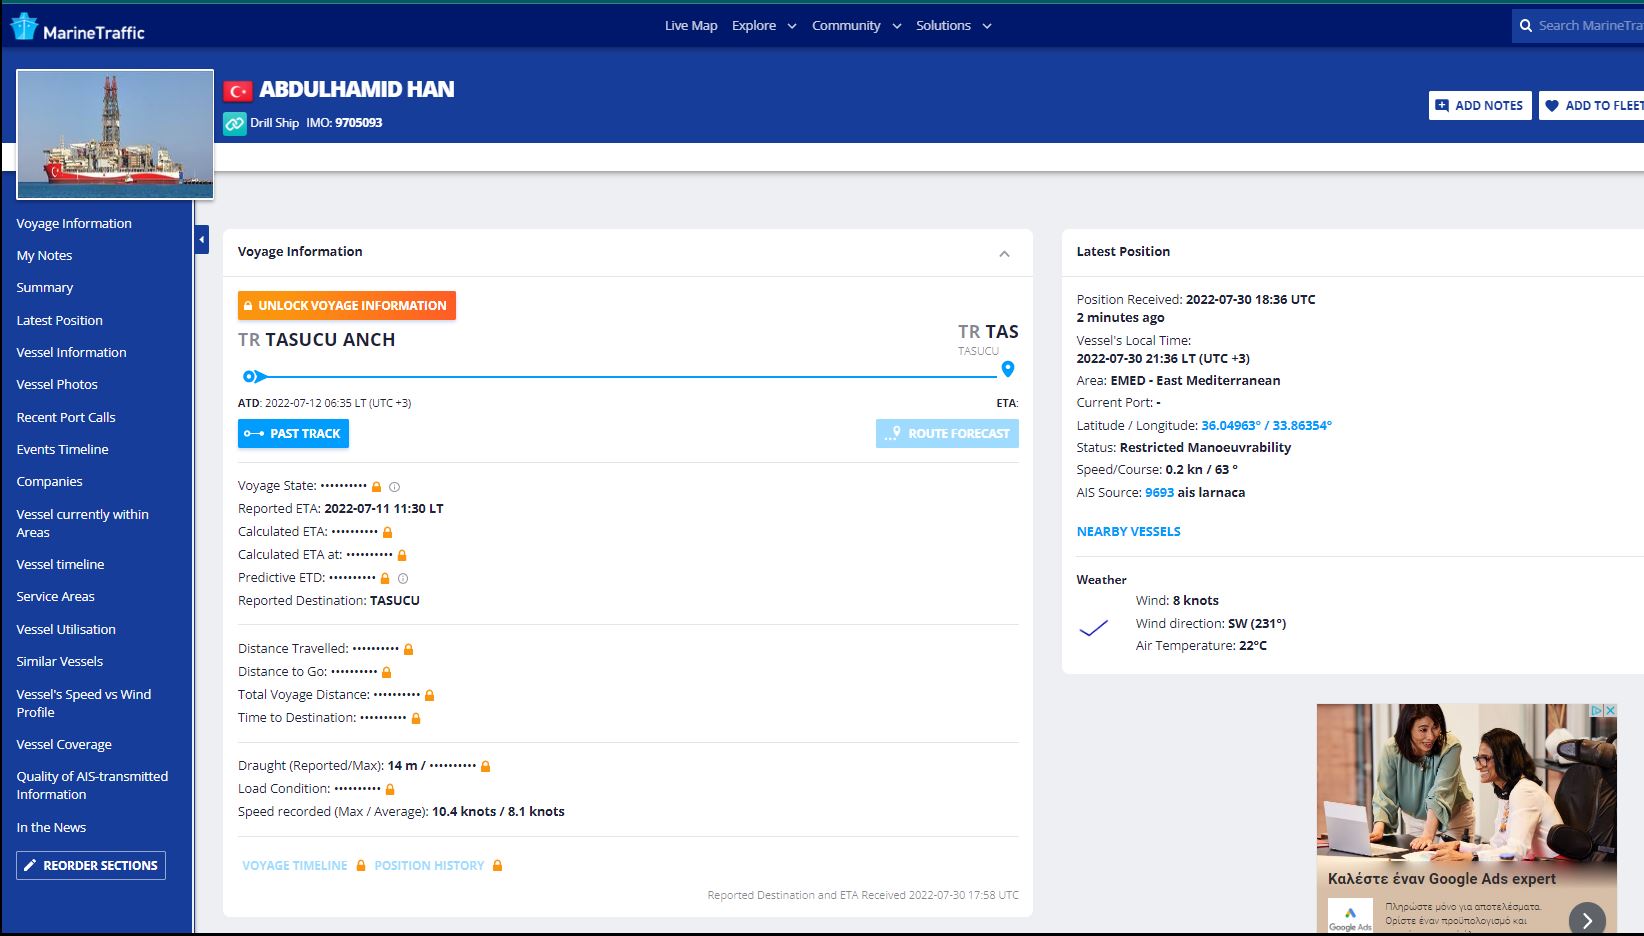
Task: Click the MarineTraffic ship logo icon
Action: (24, 27)
